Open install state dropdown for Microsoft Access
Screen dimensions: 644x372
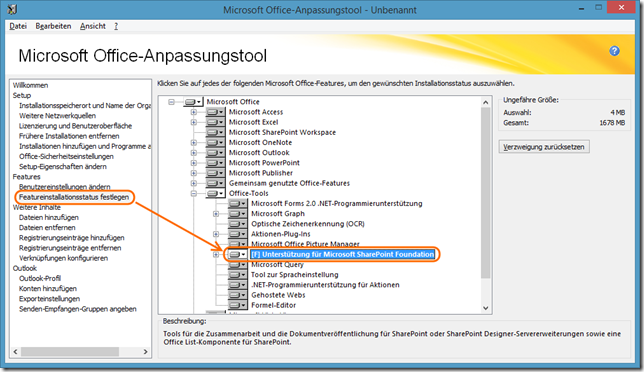[x=215, y=112]
